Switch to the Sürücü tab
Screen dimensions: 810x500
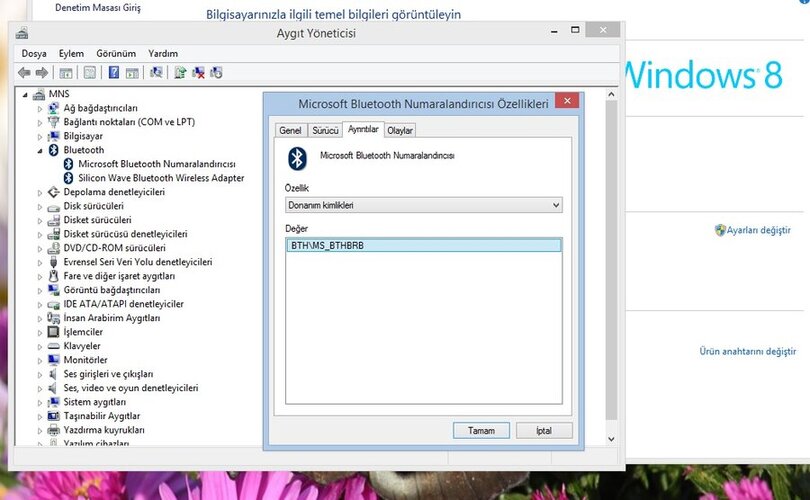click(x=325, y=130)
